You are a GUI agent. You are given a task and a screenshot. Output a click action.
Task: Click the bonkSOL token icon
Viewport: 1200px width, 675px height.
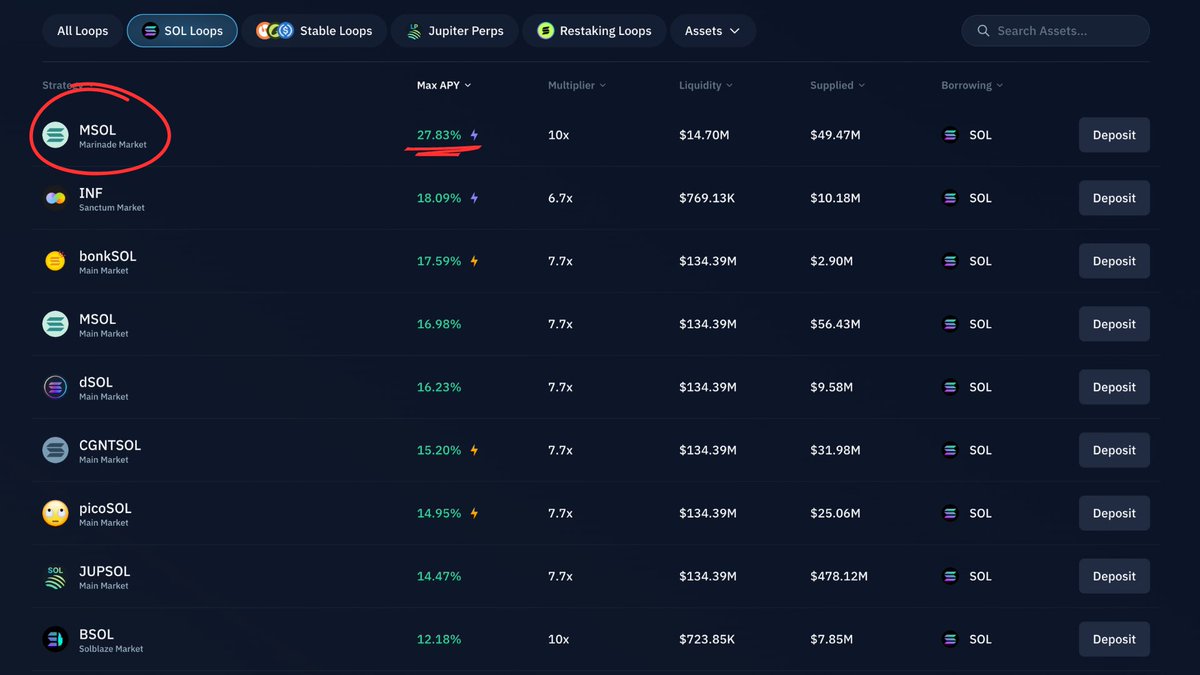(x=55, y=261)
